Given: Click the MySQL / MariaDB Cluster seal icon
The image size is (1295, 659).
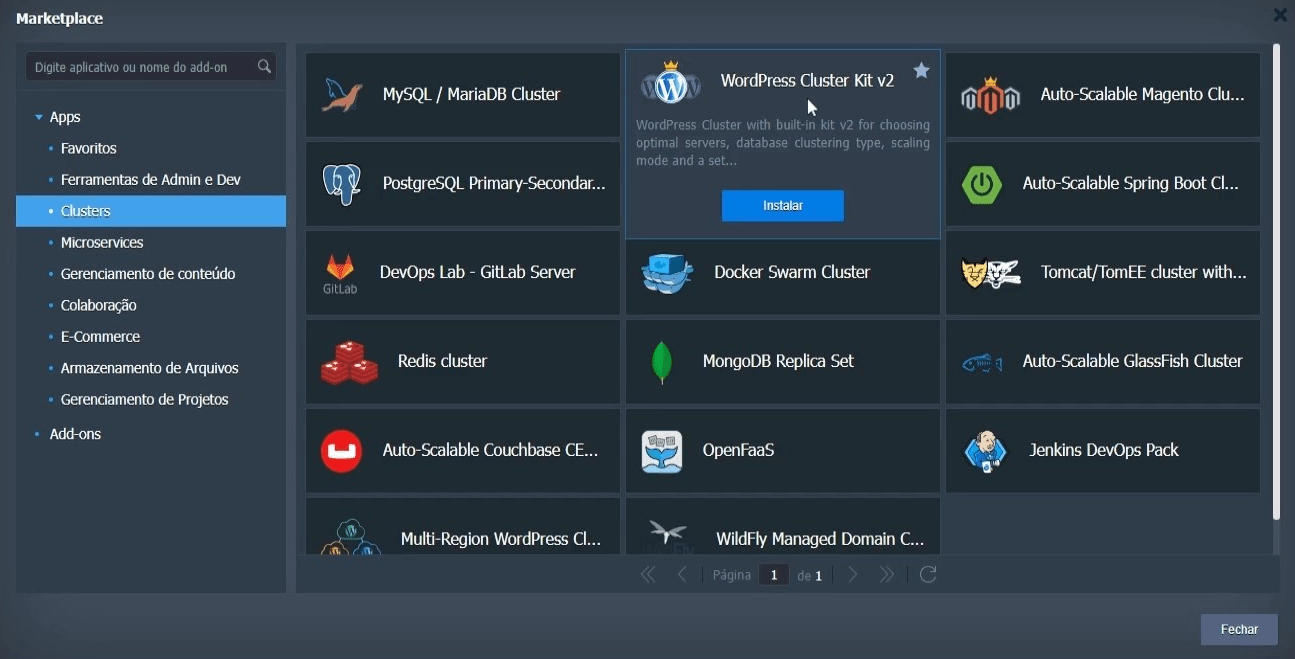Looking at the screenshot, I should [x=342, y=95].
